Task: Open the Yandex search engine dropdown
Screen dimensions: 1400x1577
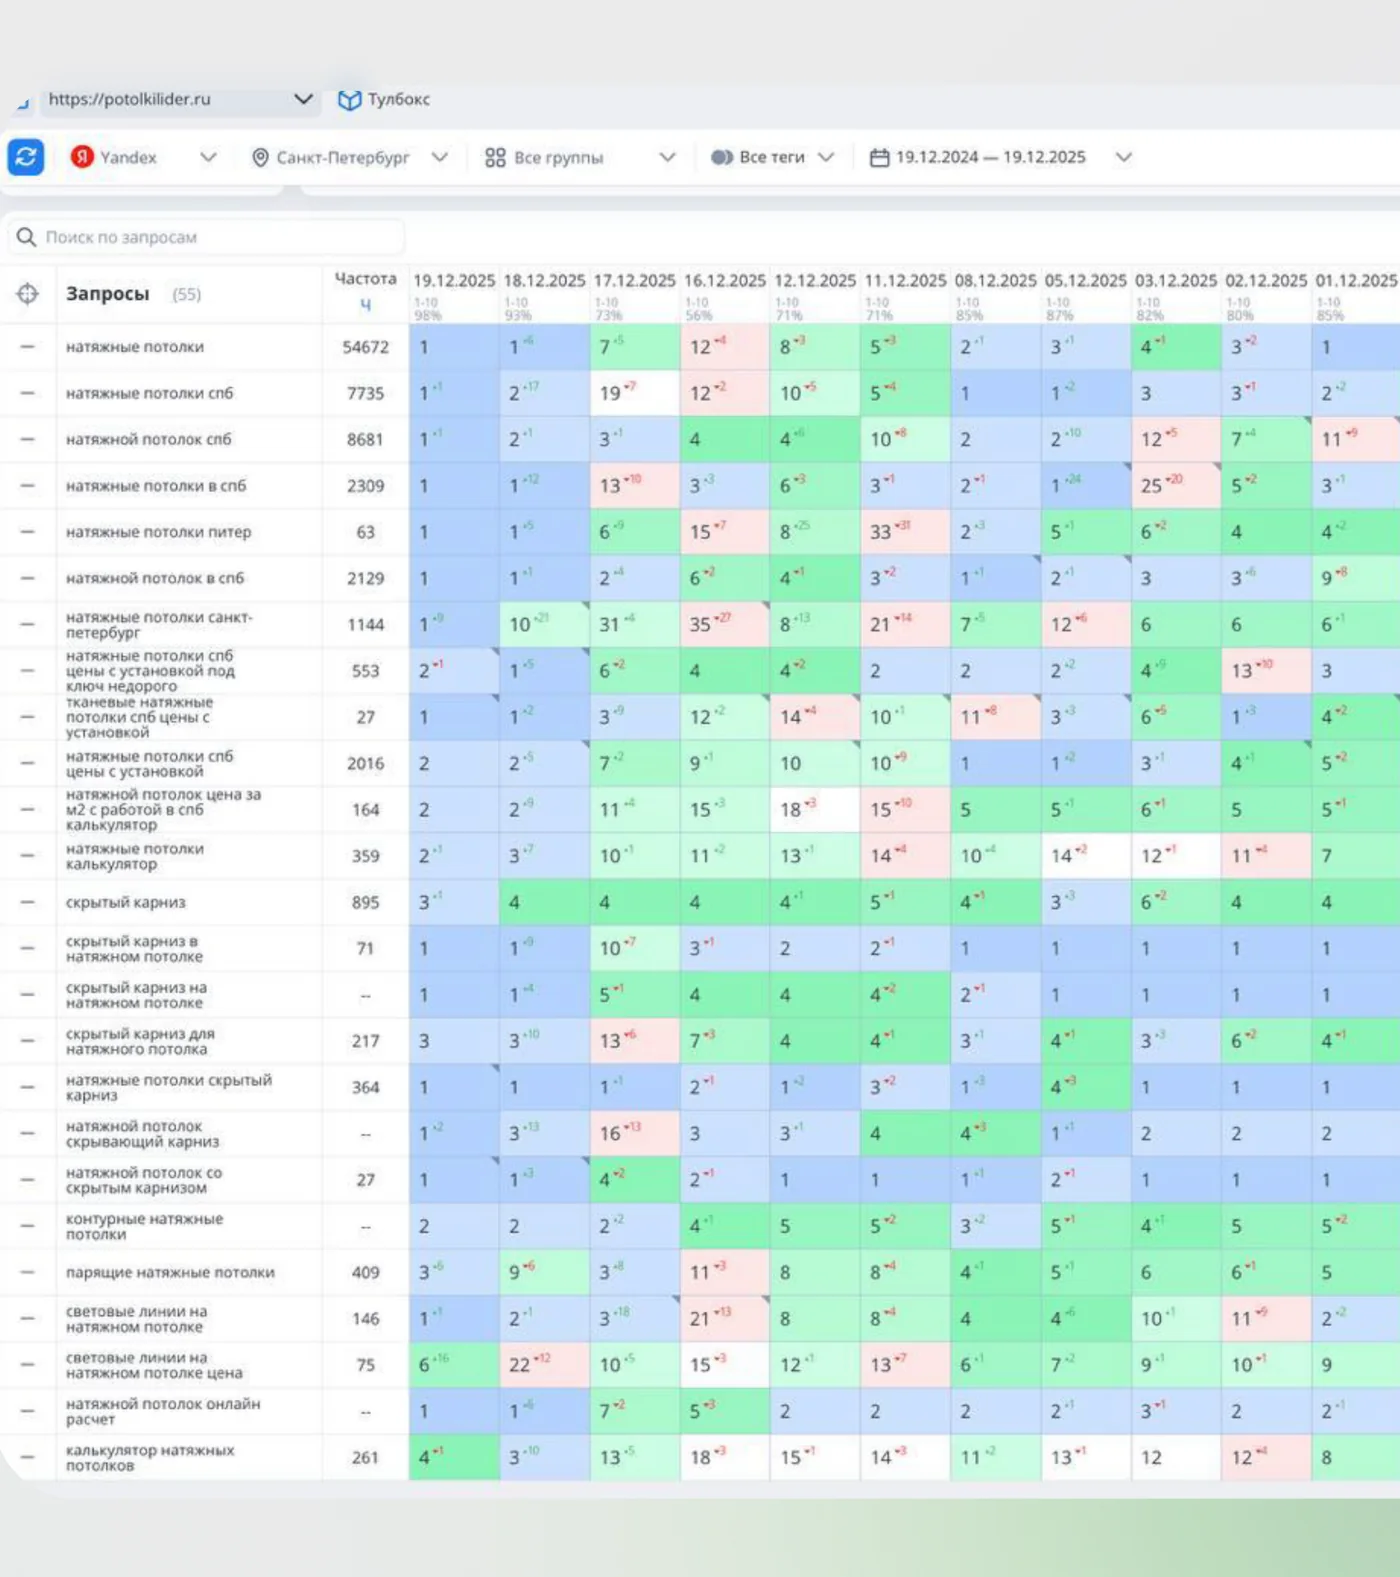Action: (208, 157)
